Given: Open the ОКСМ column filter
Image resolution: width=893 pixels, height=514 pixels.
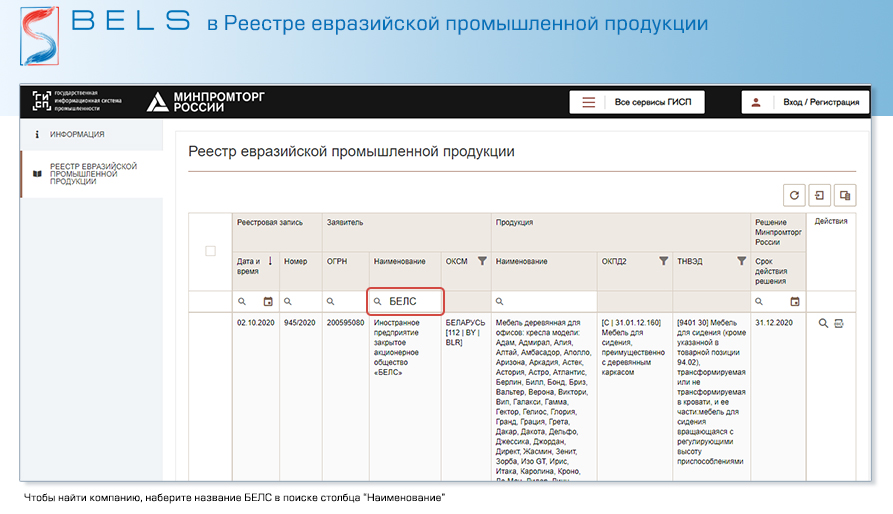Looking at the screenshot, I should pos(481,261).
